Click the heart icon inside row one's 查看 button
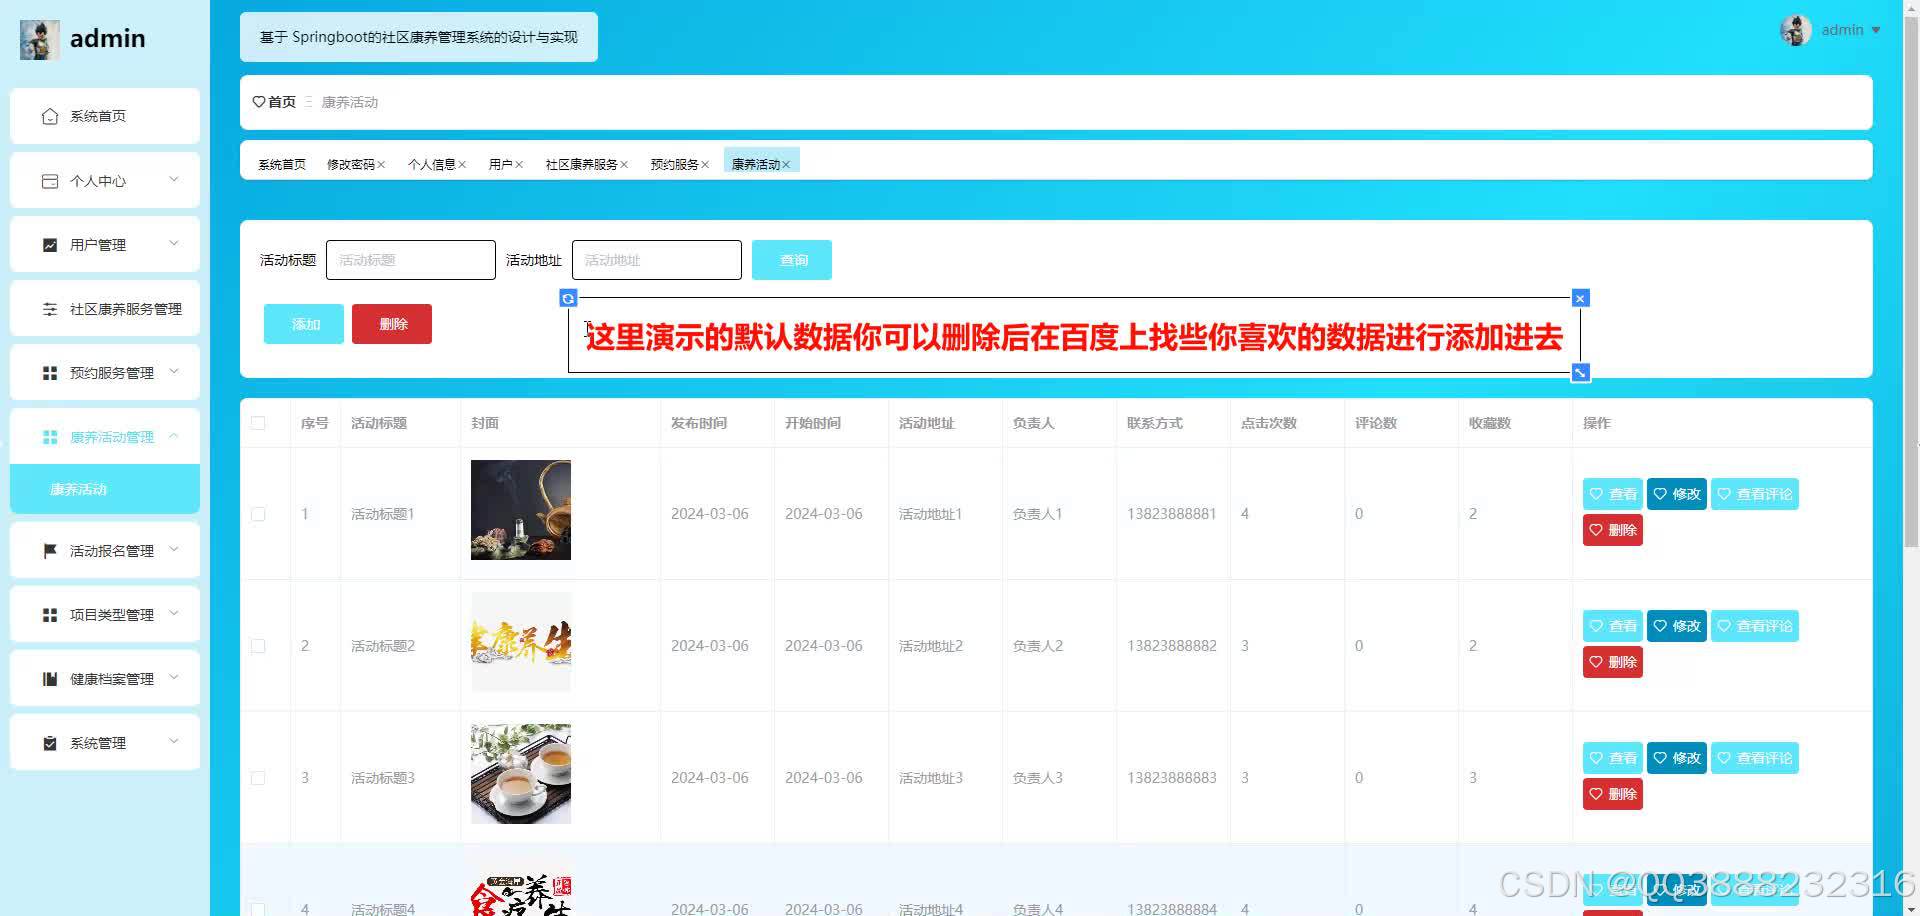The image size is (1920, 916). (1597, 493)
